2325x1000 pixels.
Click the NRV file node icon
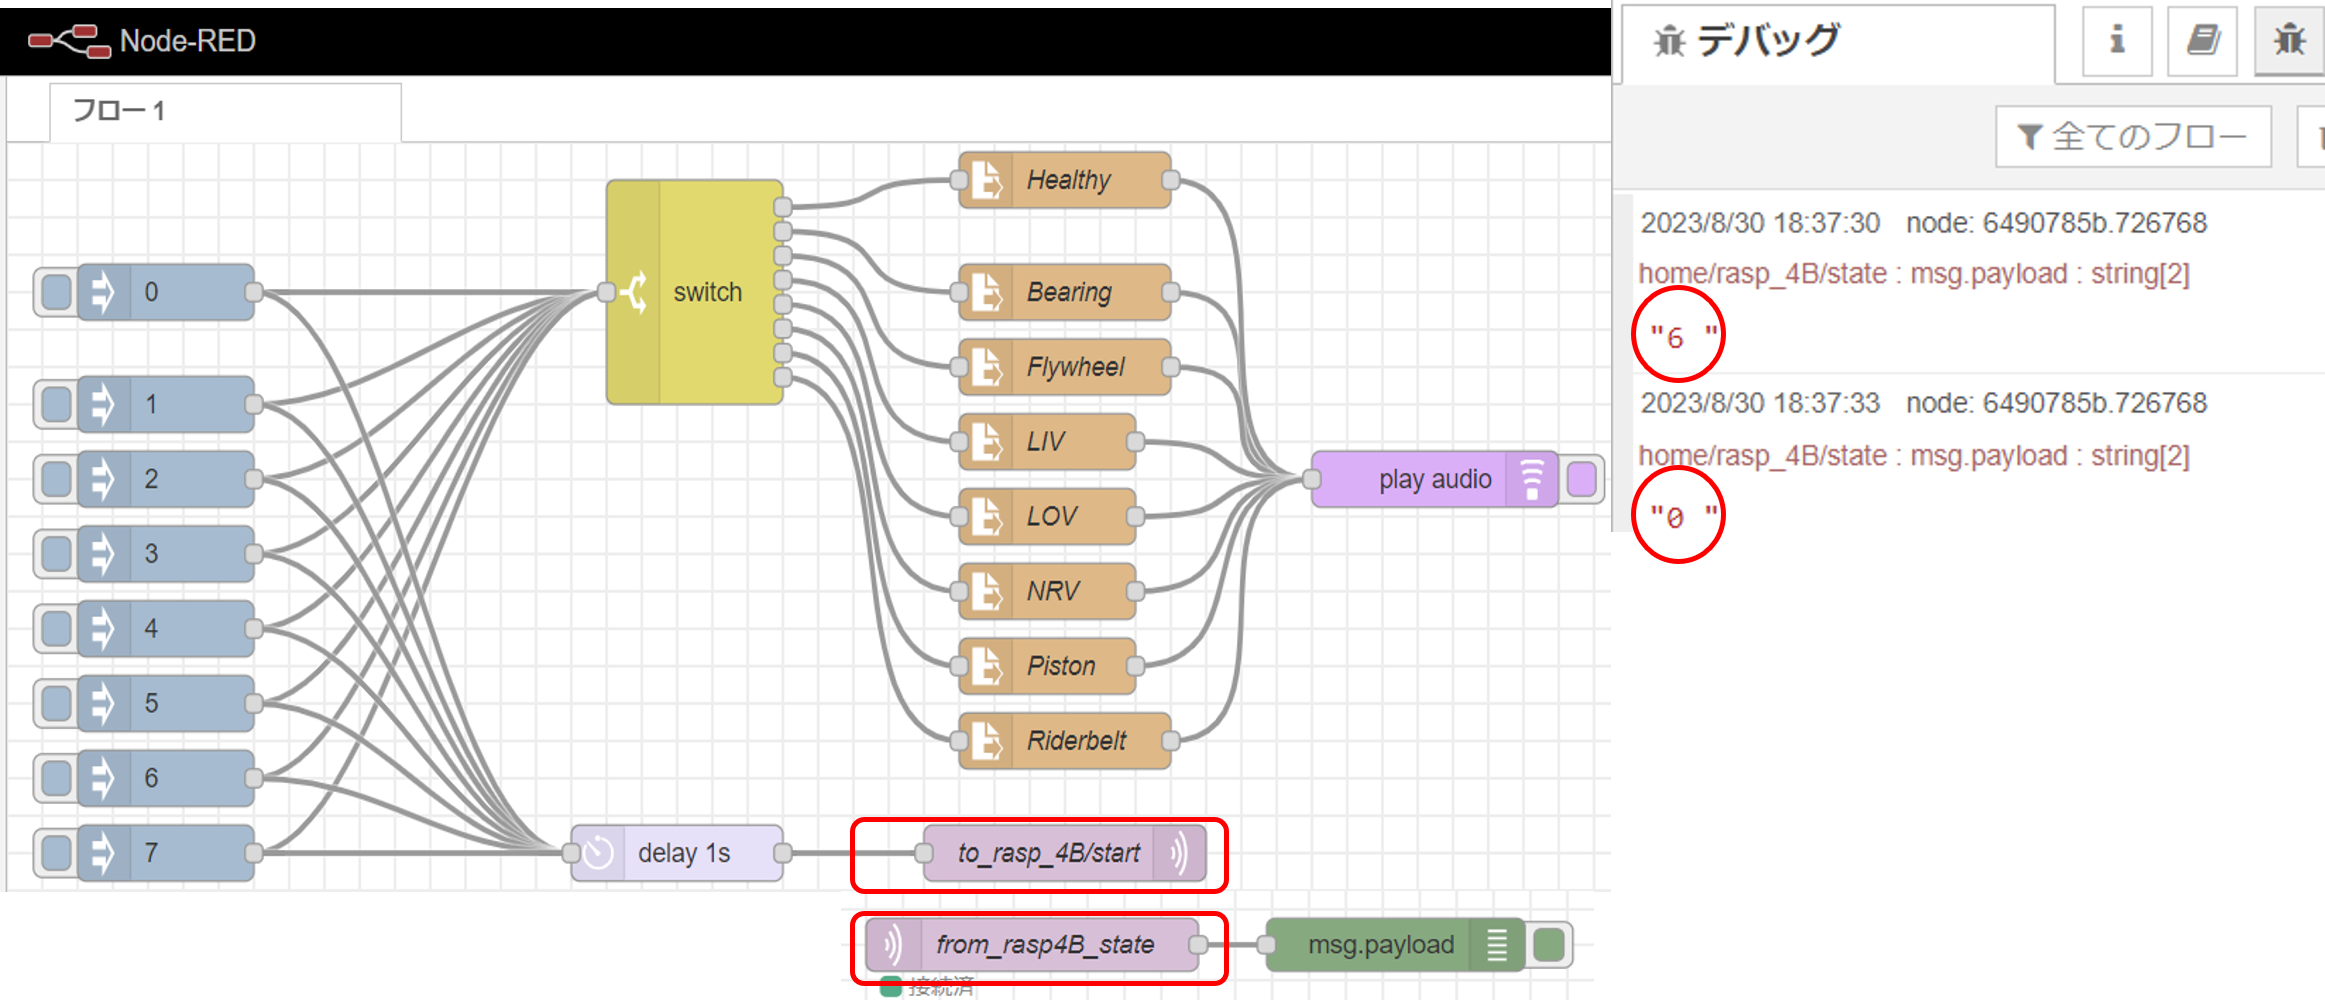[987, 591]
